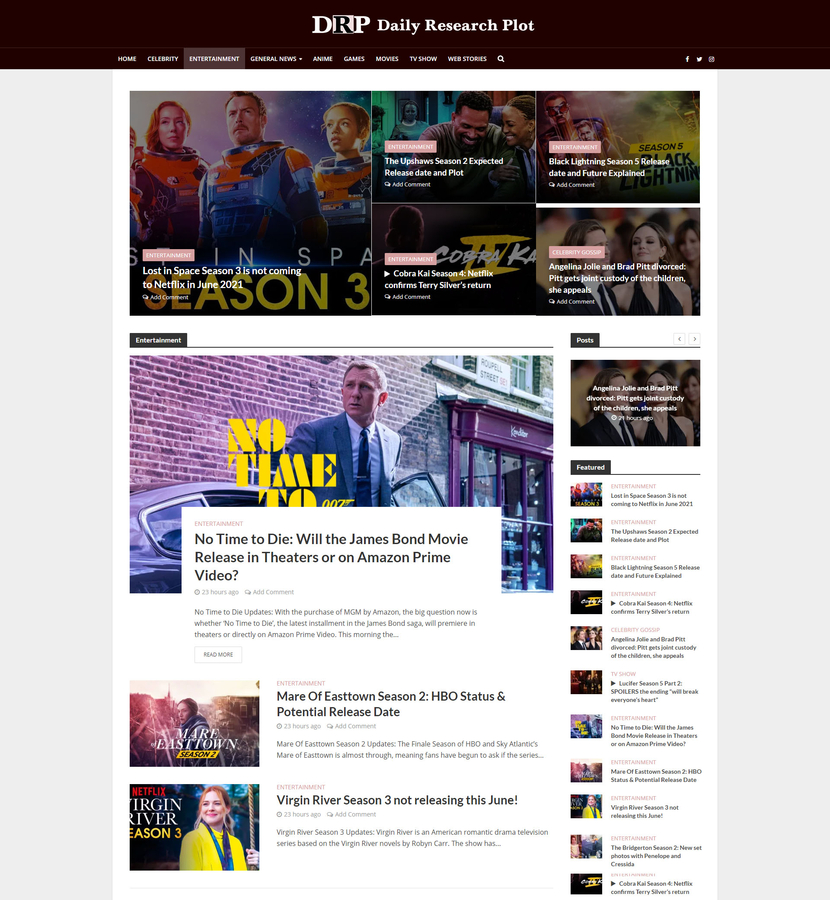The width and height of the screenshot is (830, 900).
Task: Go to previous posts with left arrow
Action: 679,339
